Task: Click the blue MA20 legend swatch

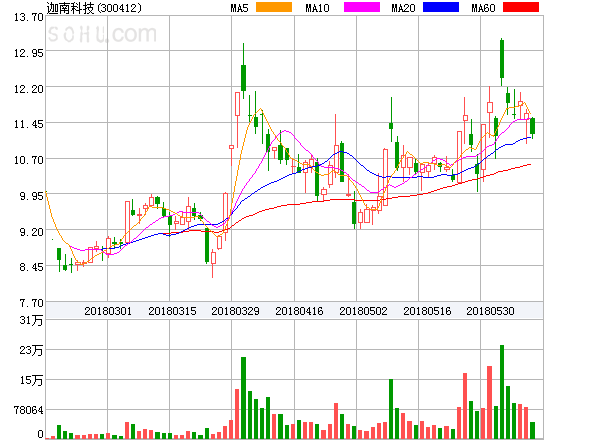Action: click(441, 7)
